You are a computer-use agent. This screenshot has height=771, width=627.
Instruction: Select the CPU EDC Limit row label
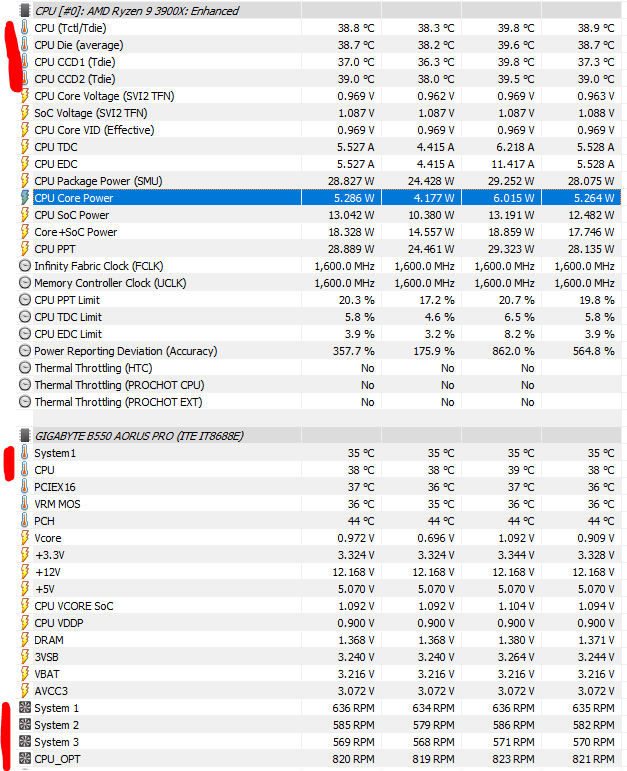pos(68,334)
